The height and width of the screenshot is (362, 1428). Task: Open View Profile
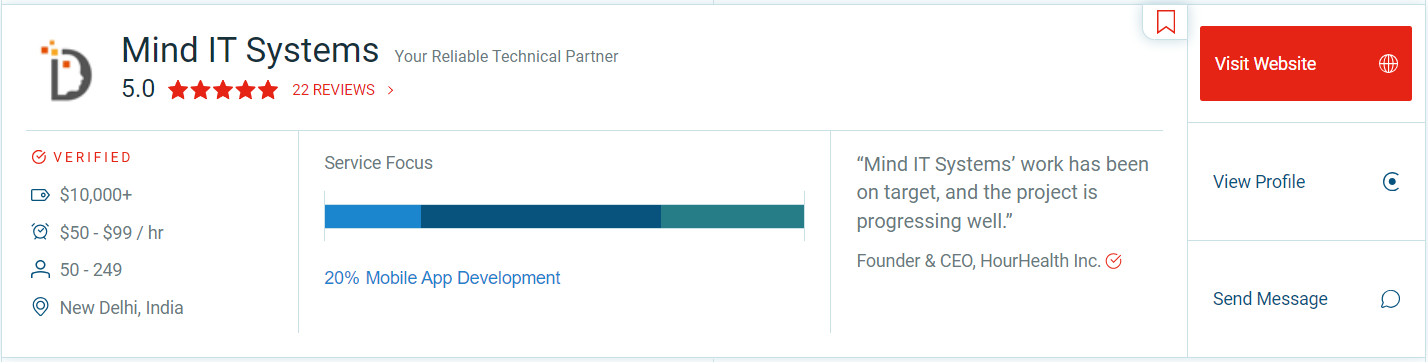click(x=1306, y=182)
